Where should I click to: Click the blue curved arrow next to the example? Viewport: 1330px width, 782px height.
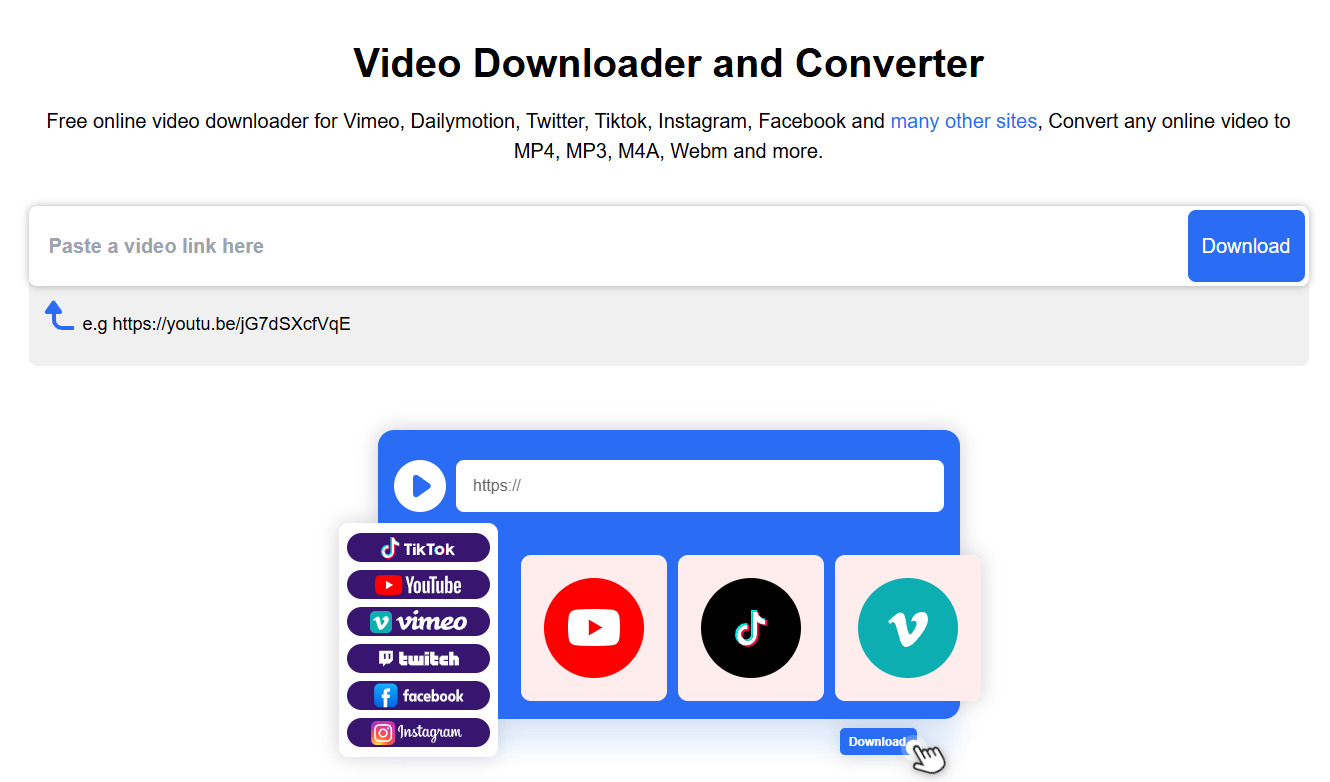pyautogui.click(x=59, y=316)
